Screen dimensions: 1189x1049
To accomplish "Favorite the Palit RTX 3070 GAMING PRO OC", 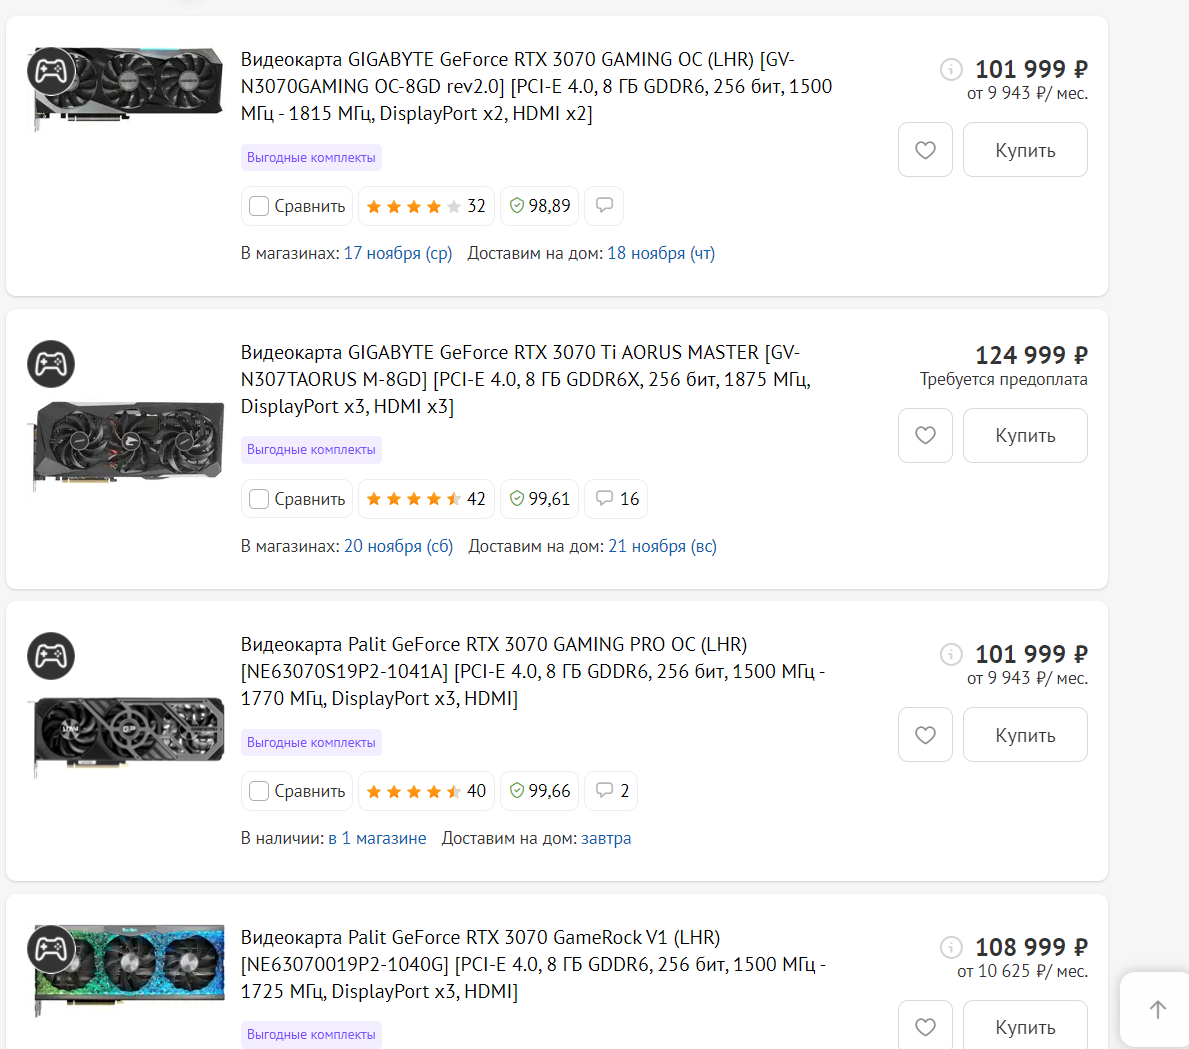I will (x=925, y=735).
